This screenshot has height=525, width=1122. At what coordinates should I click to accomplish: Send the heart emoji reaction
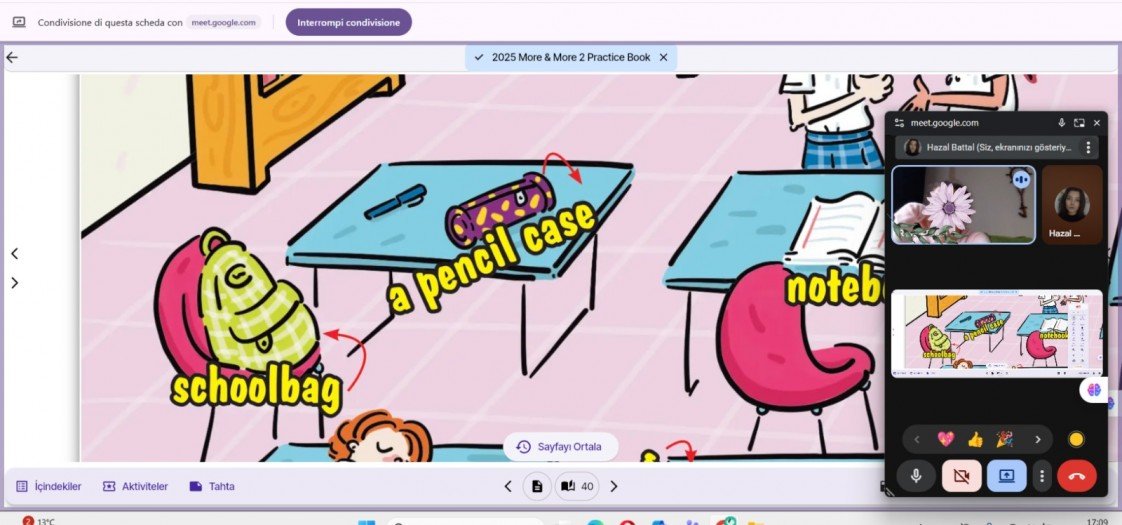(x=945, y=439)
